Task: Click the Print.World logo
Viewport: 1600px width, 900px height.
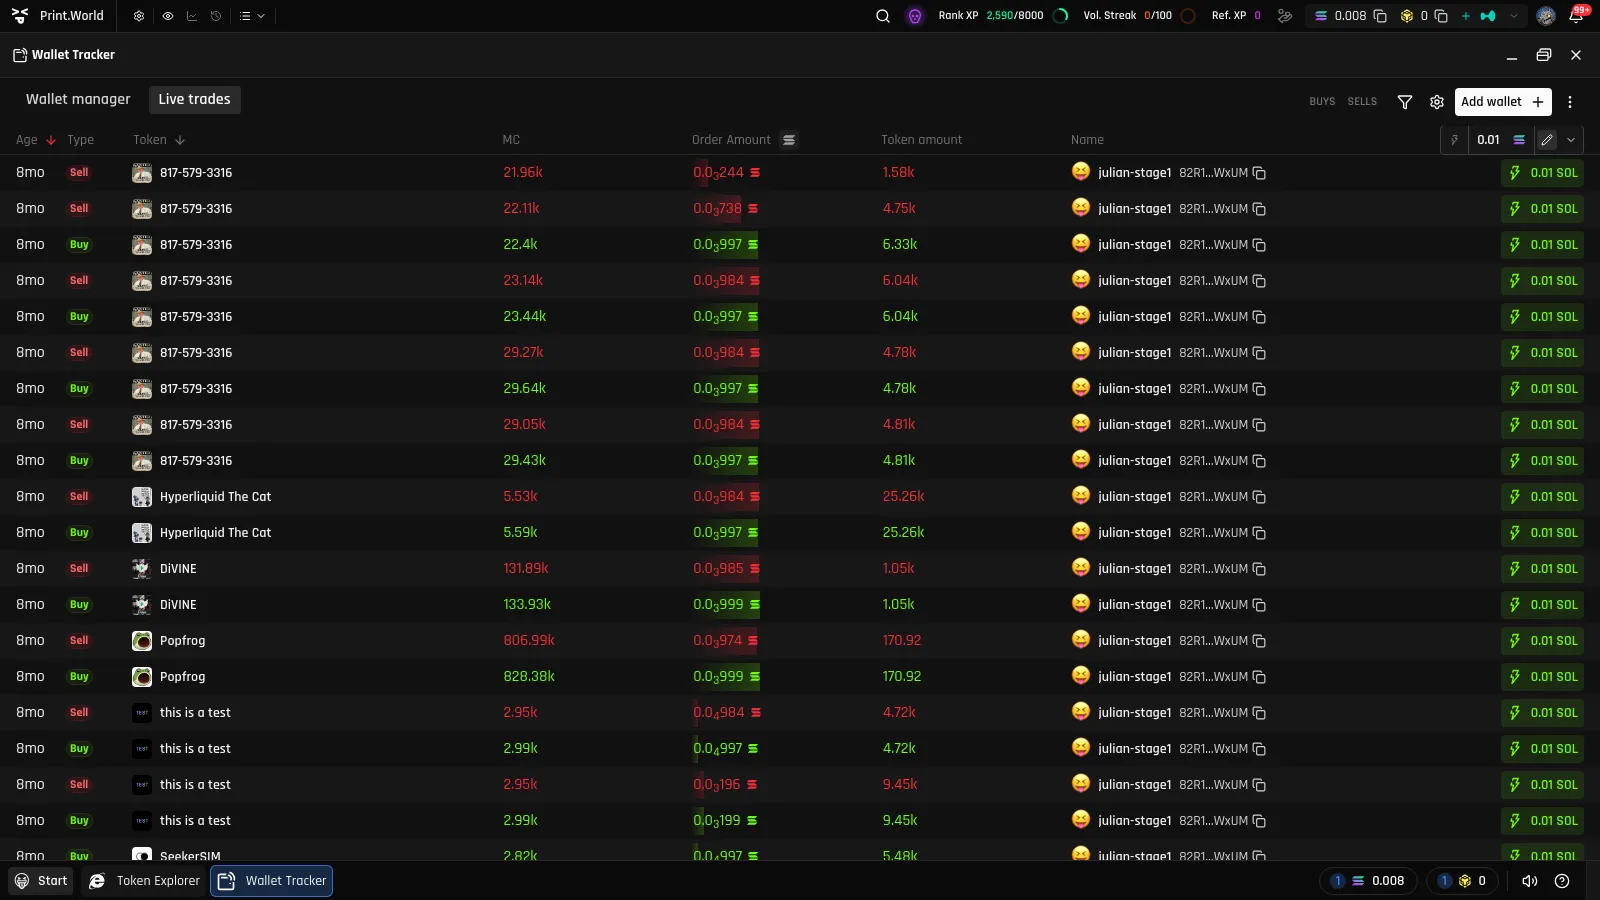Action: (x=58, y=16)
